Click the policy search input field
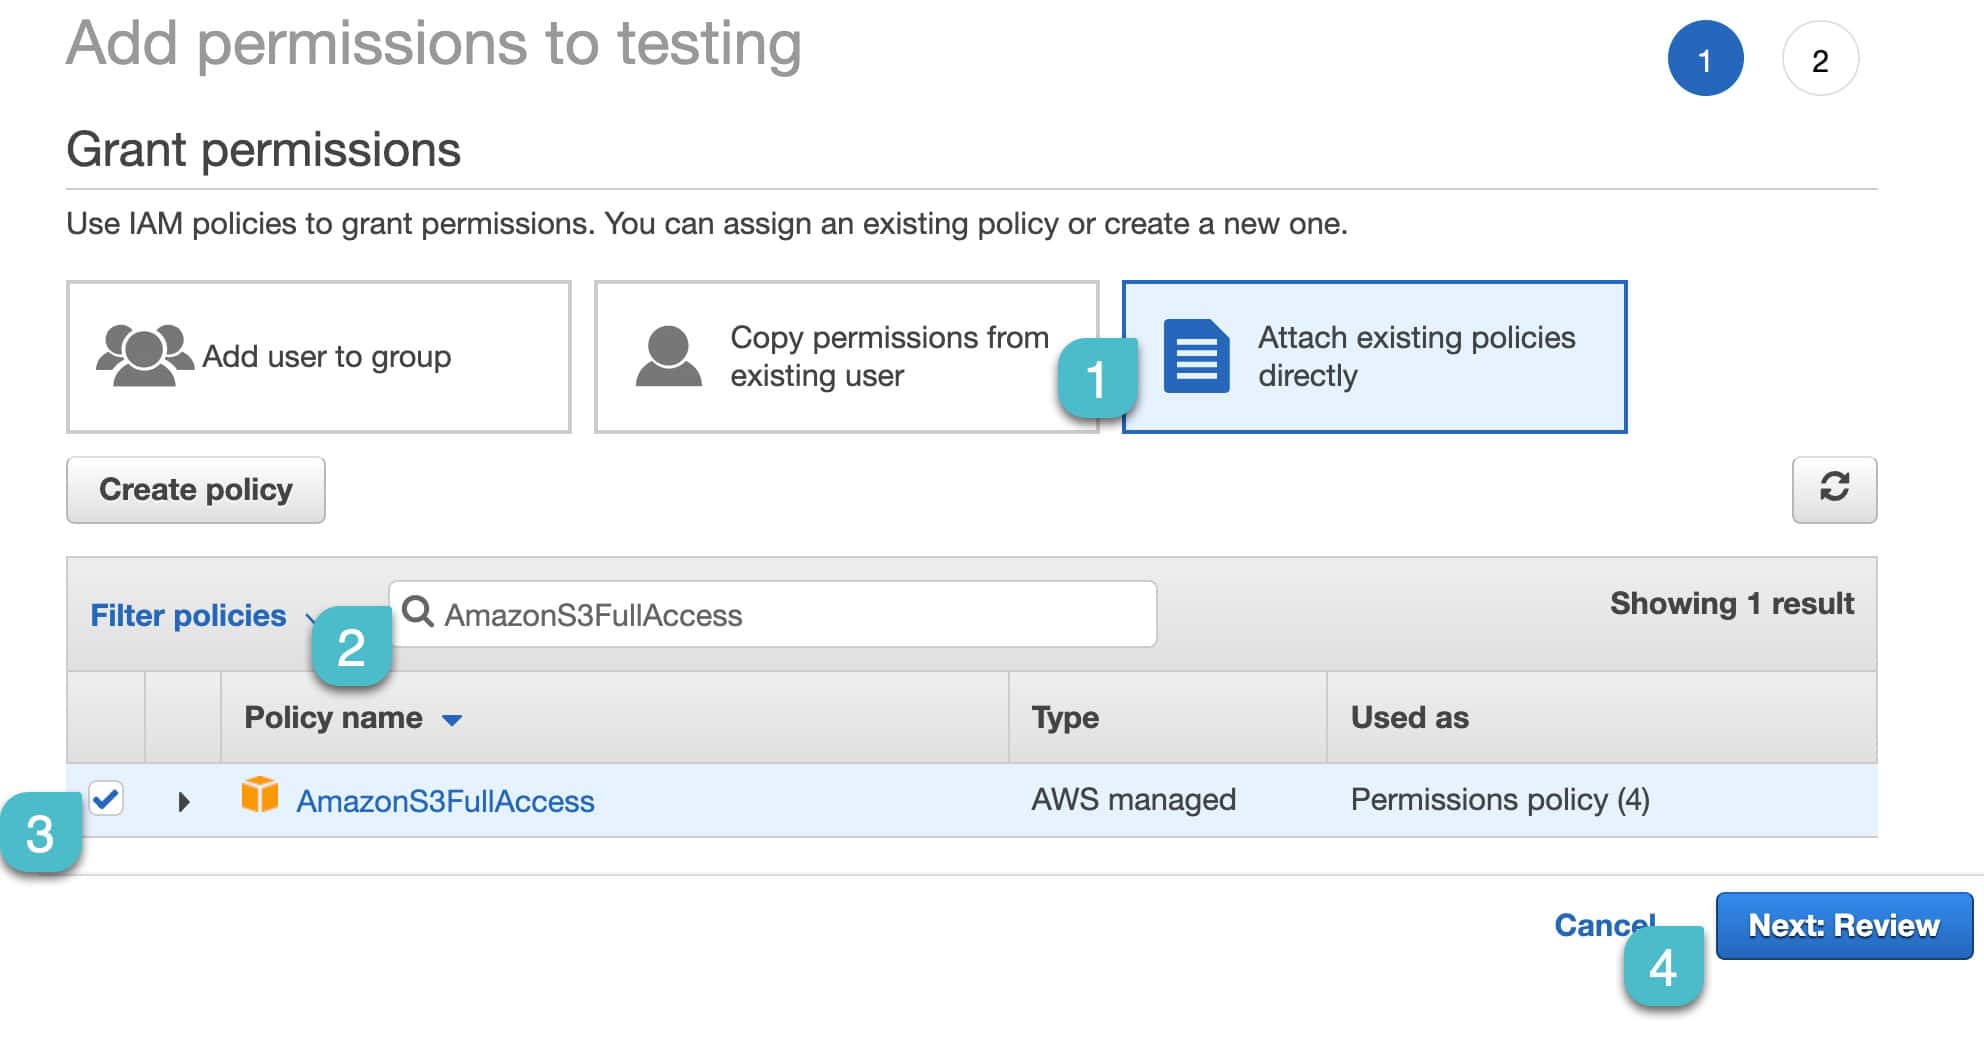This screenshot has width=1984, height=1048. click(x=772, y=614)
